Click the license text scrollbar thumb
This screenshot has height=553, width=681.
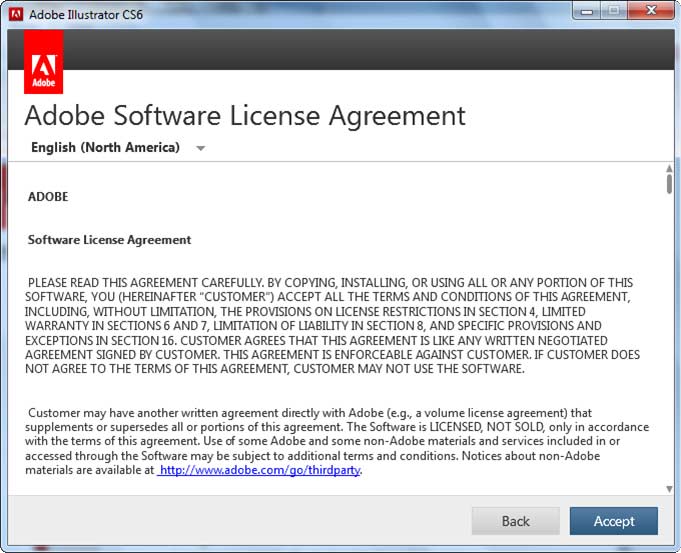coord(669,184)
